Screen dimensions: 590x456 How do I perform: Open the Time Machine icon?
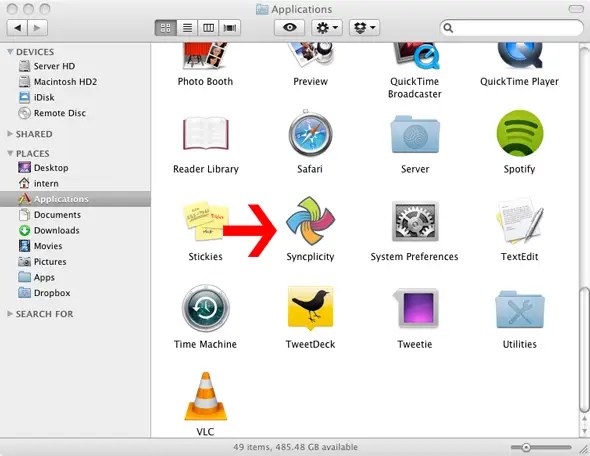[x=205, y=308]
